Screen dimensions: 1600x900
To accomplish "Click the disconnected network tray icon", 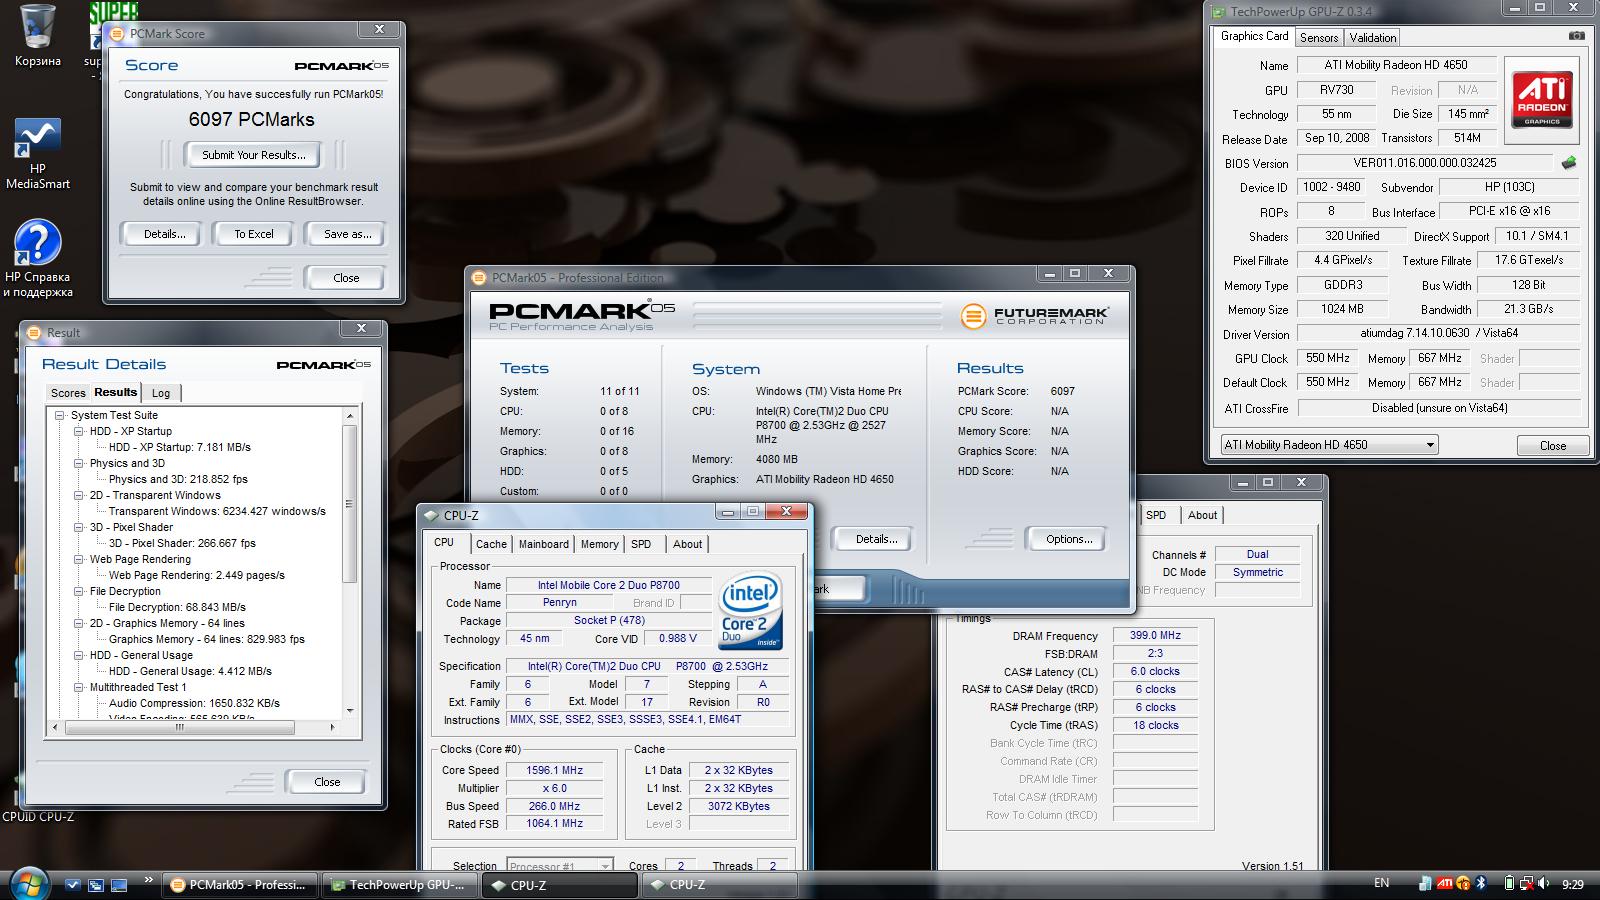I will point(1527,884).
